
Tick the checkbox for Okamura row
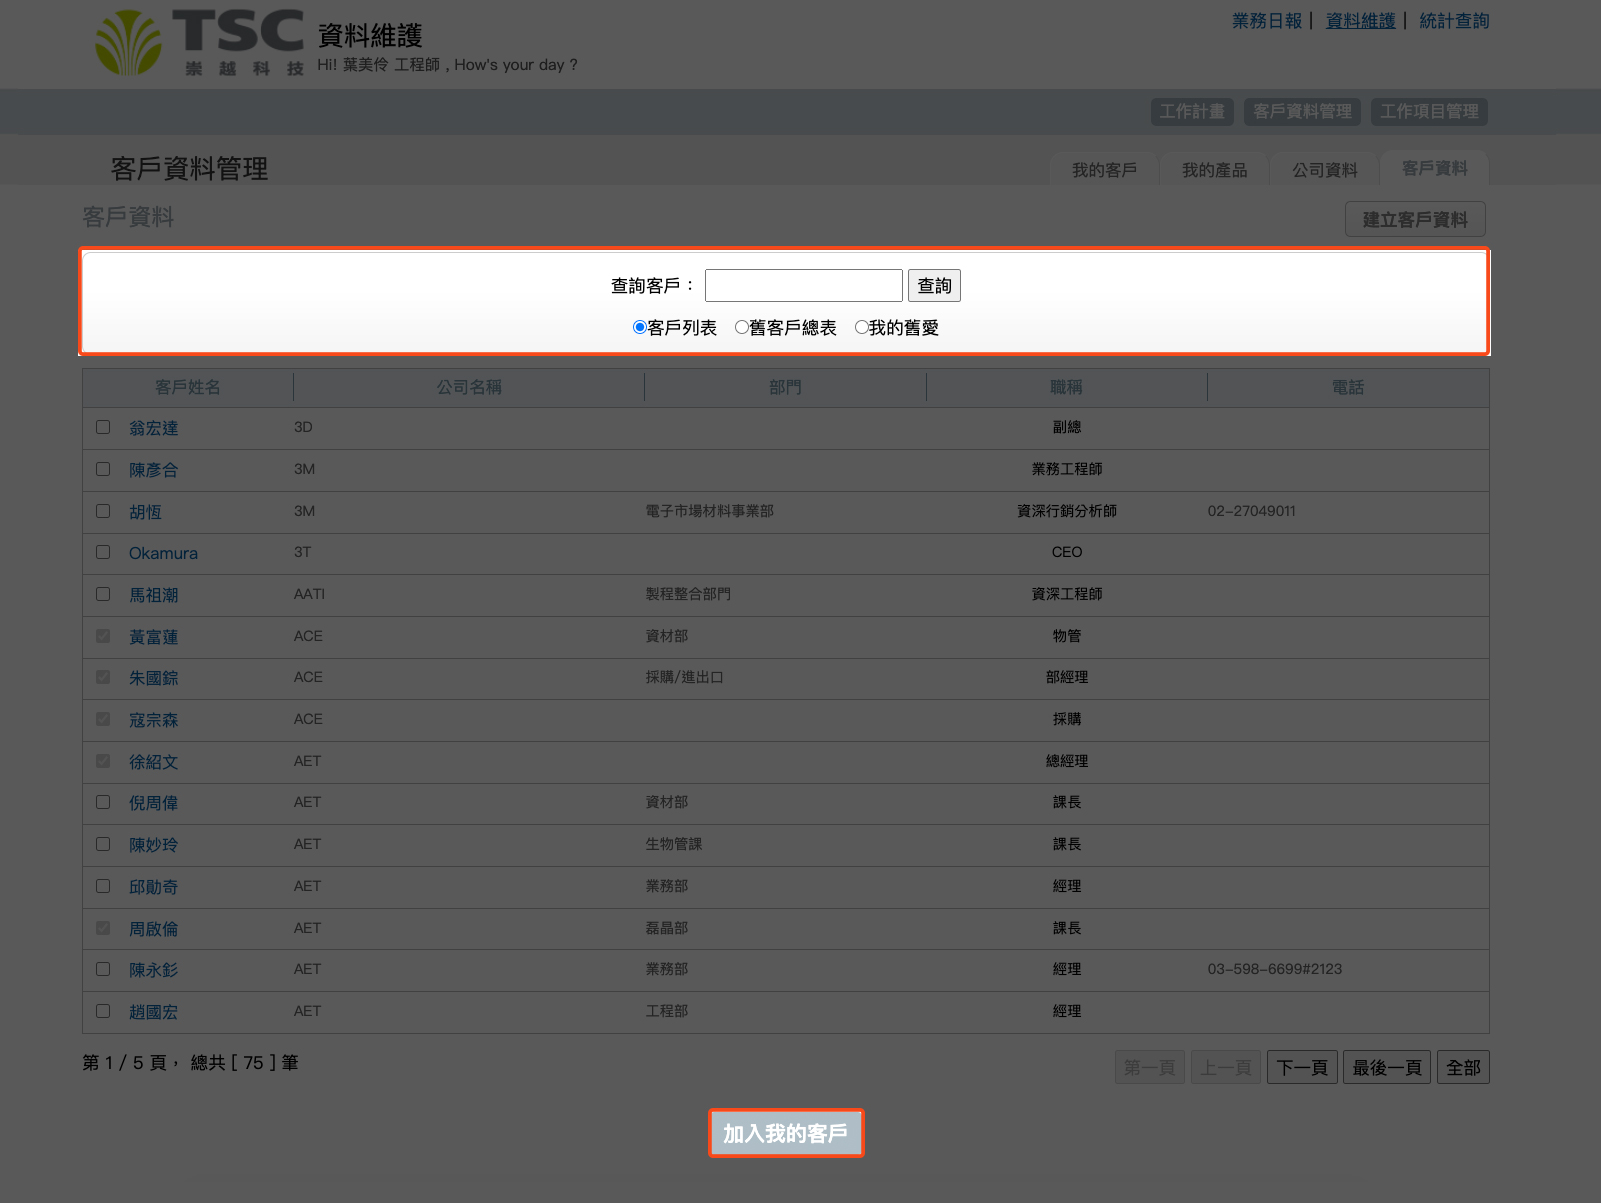coord(103,552)
